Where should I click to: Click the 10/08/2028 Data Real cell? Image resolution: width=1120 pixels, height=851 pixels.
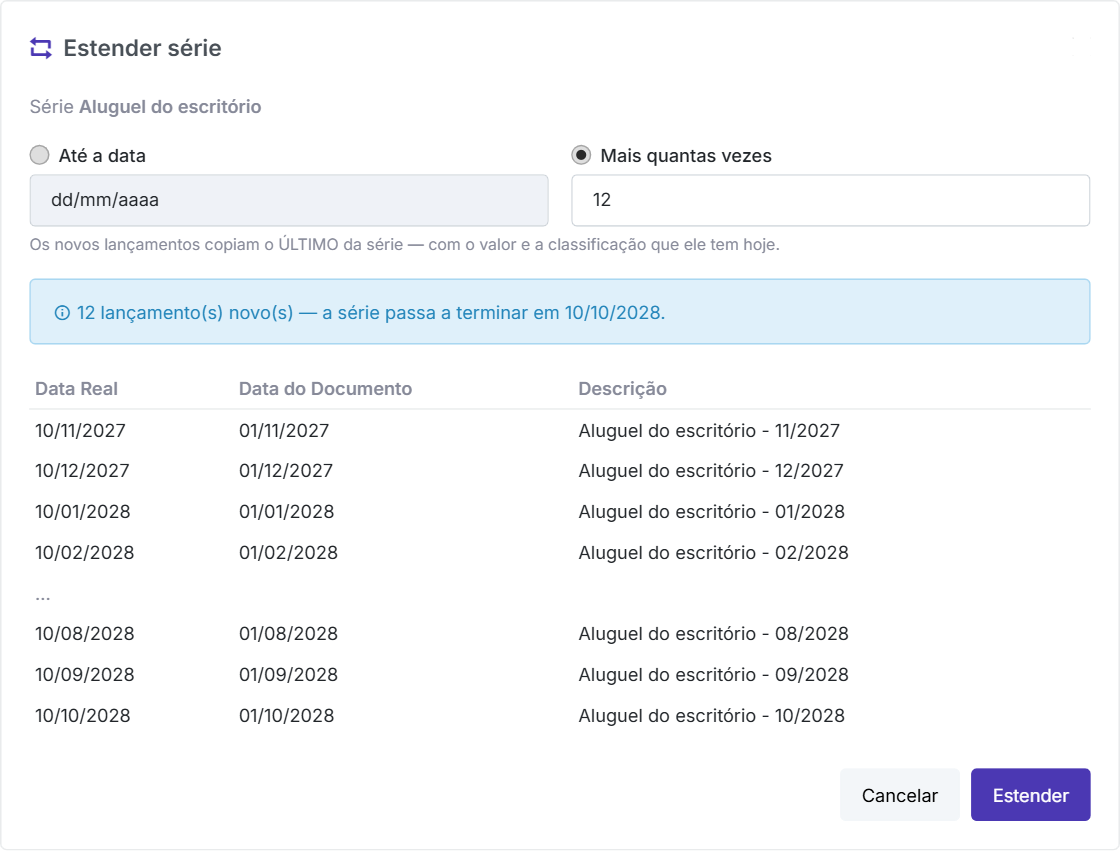coord(85,634)
